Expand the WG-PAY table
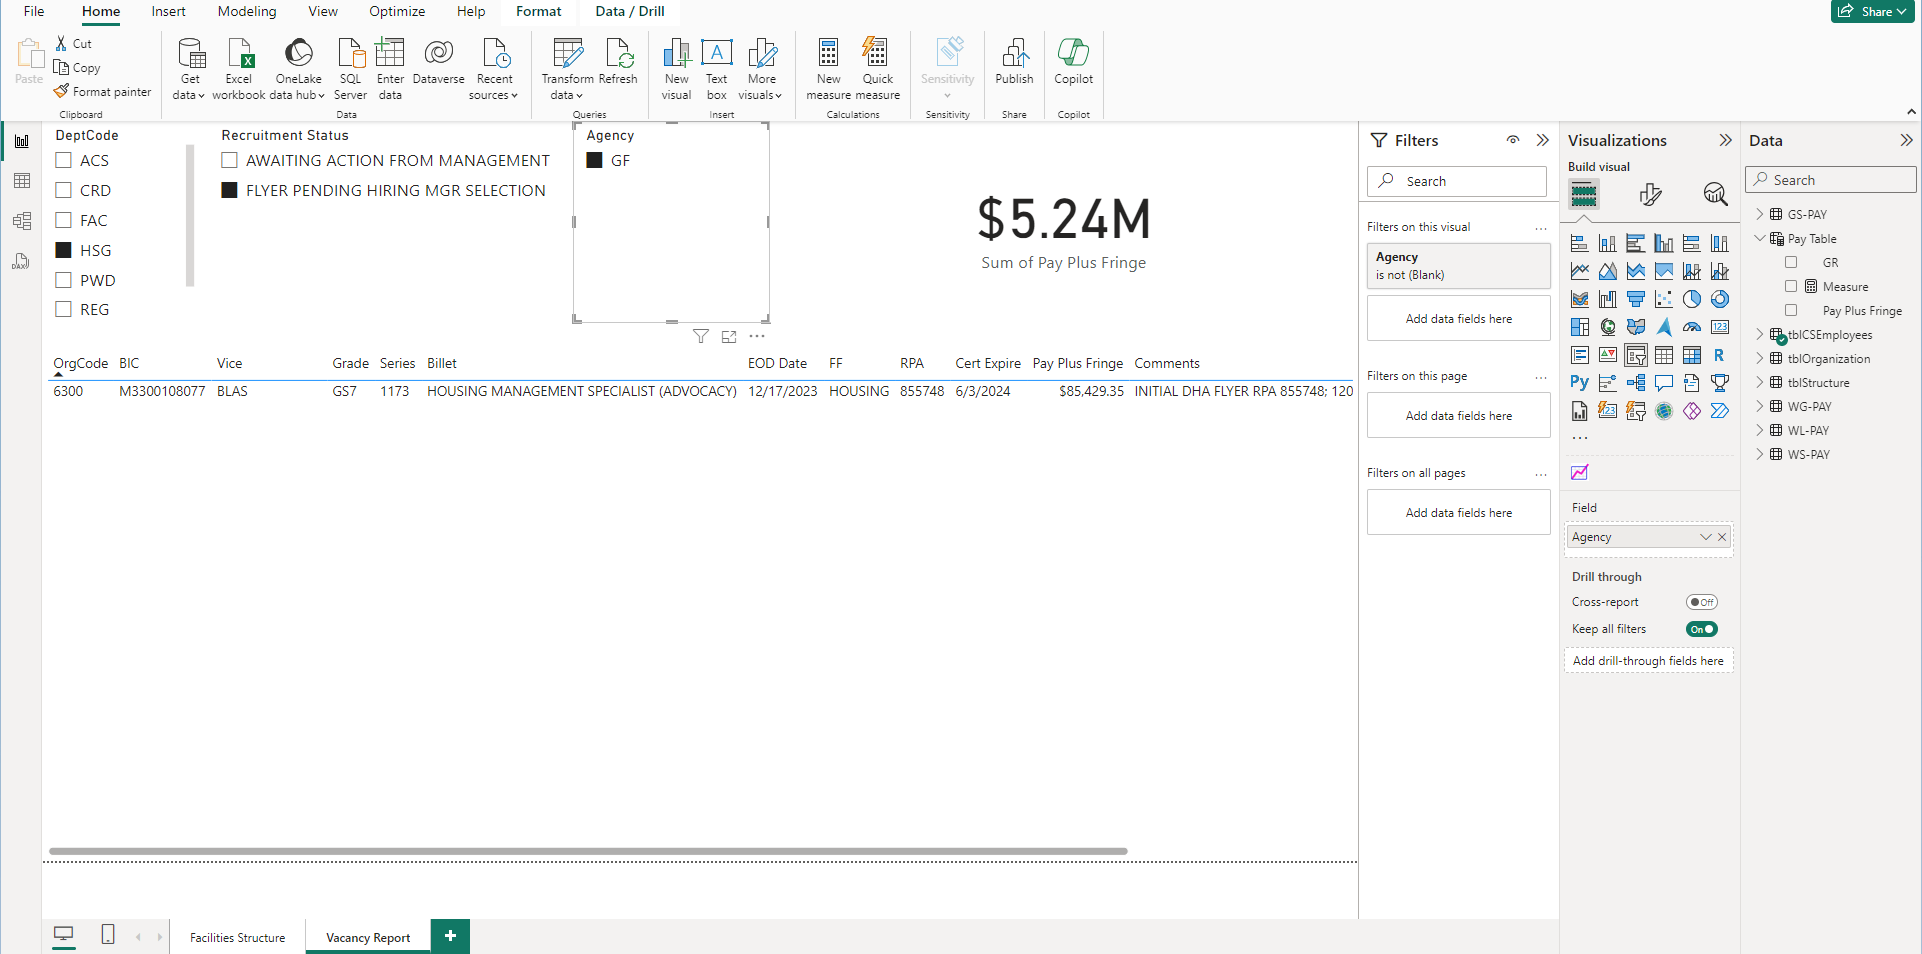Image resolution: width=1922 pixels, height=954 pixels. [x=1760, y=406]
